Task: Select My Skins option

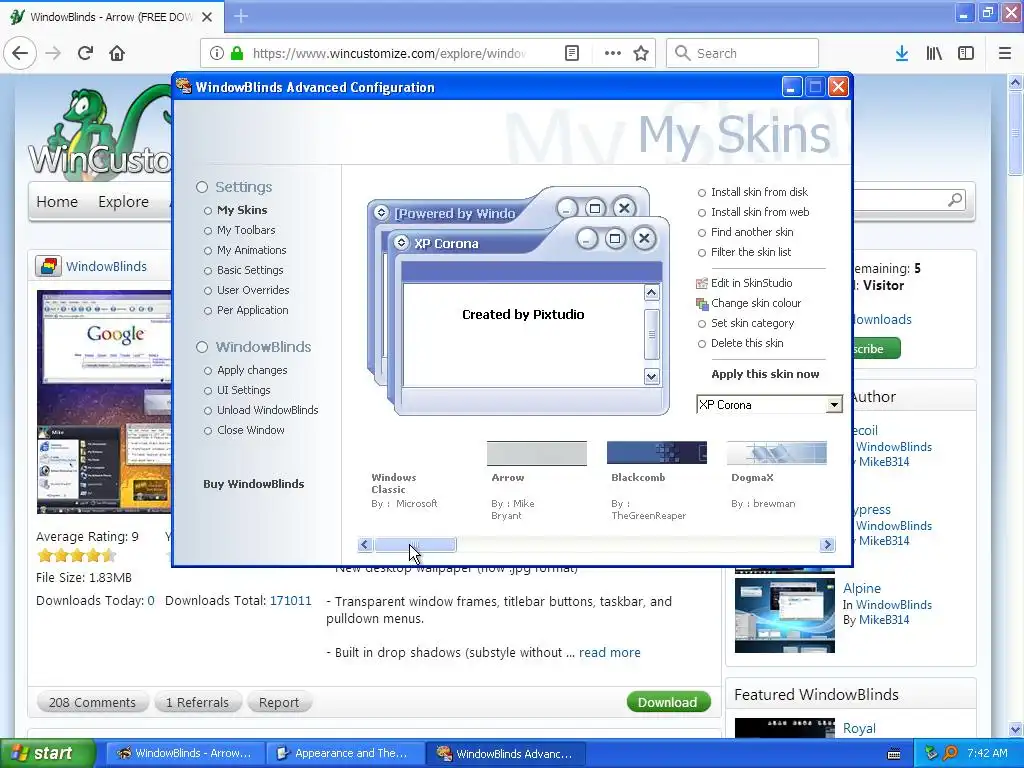Action: [242, 210]
